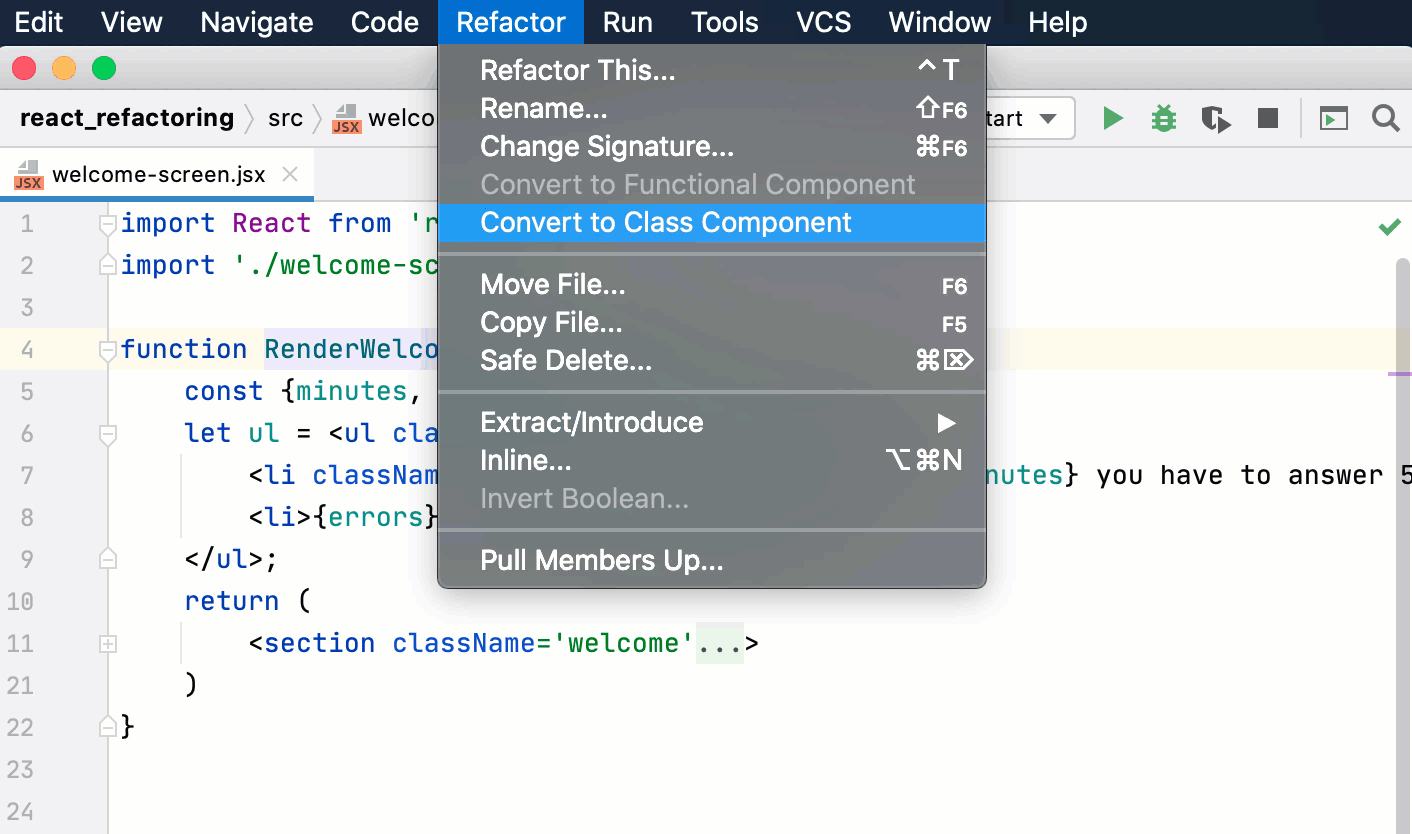Open Search Everywhere with the magnifier icon

(x=1386, y=118)
